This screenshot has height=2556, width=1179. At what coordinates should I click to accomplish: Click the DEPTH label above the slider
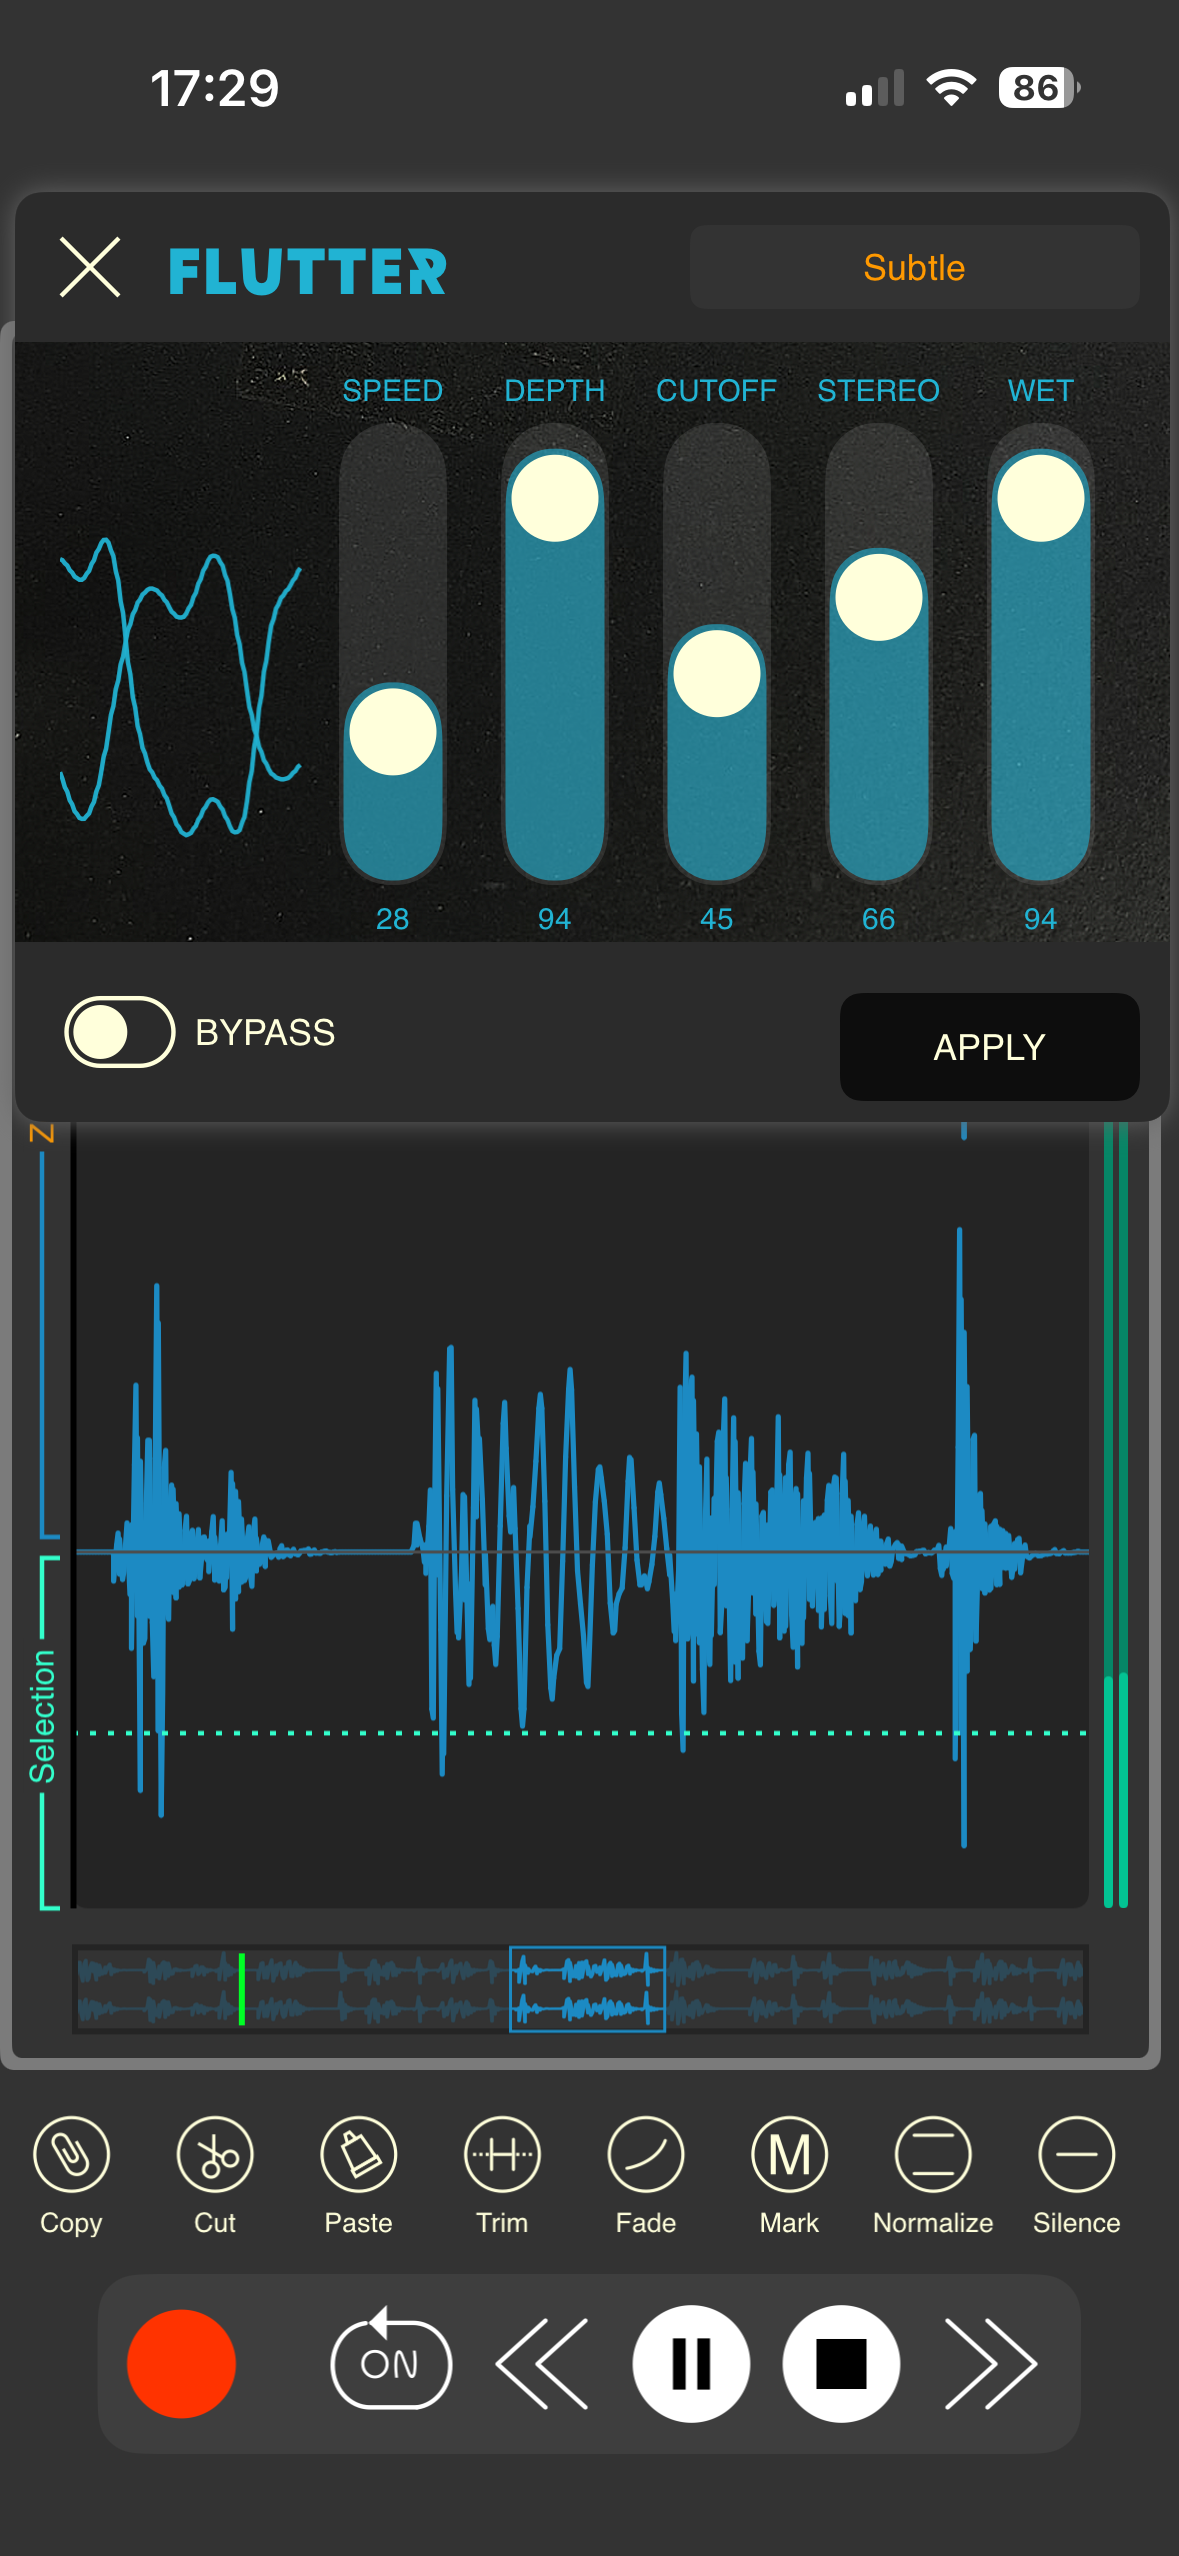[x=555, y=390]
